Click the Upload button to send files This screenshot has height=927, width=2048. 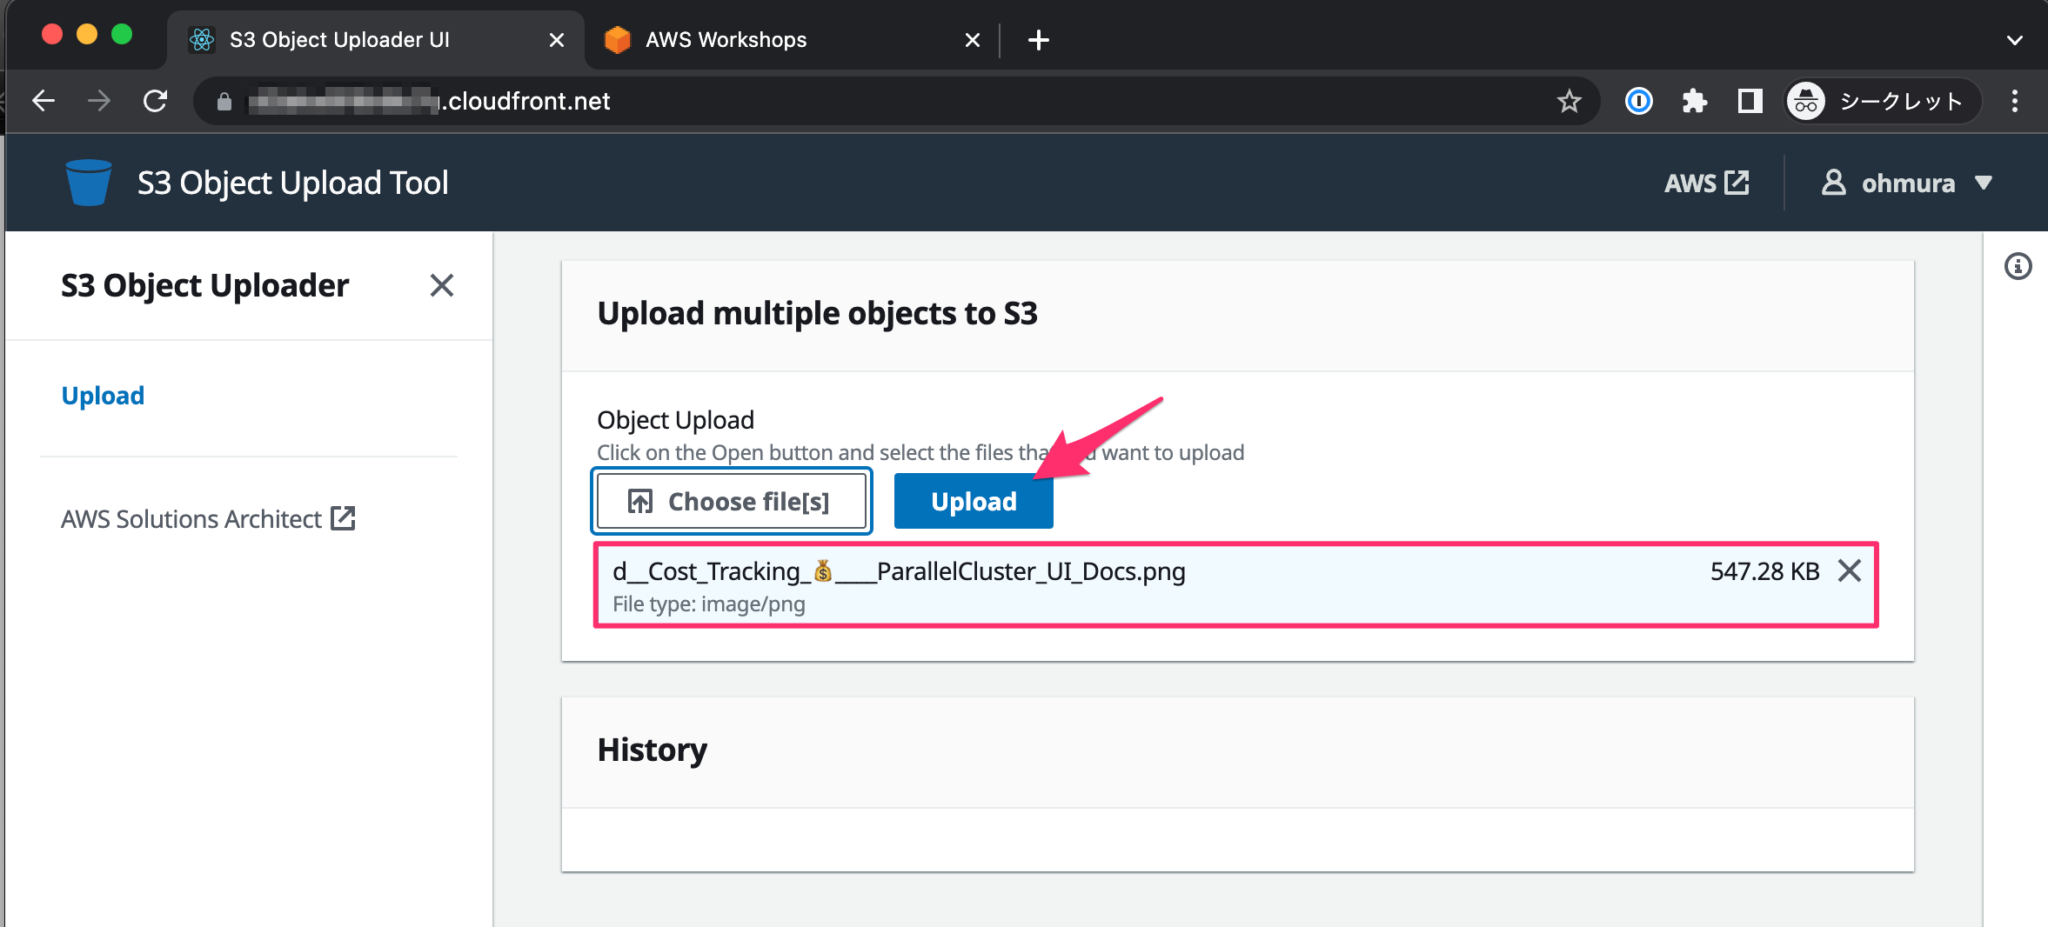973,501
